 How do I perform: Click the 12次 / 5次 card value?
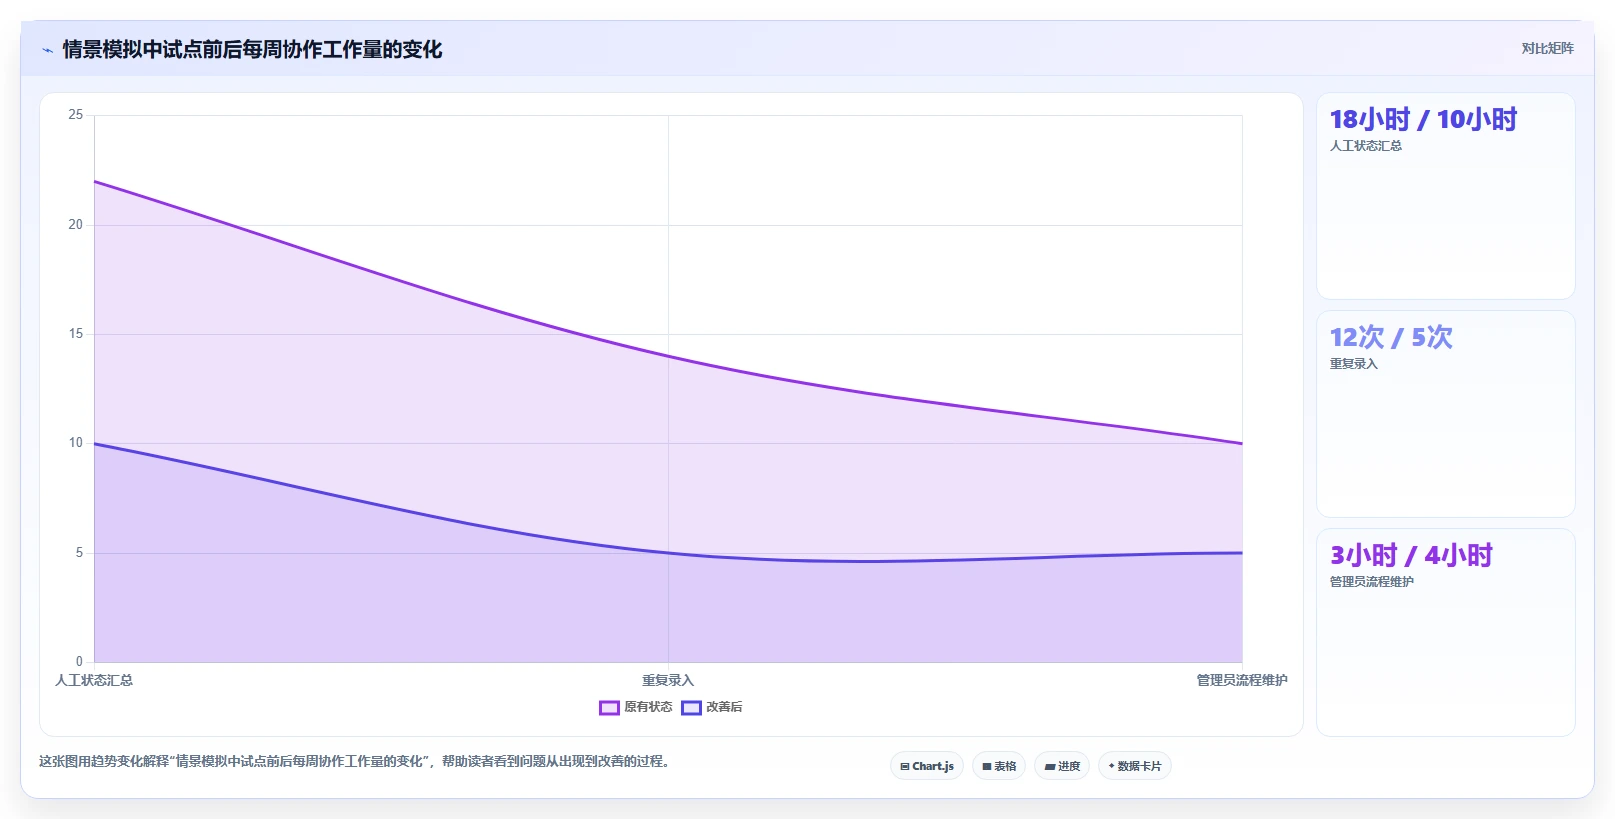pos(1391,337)
